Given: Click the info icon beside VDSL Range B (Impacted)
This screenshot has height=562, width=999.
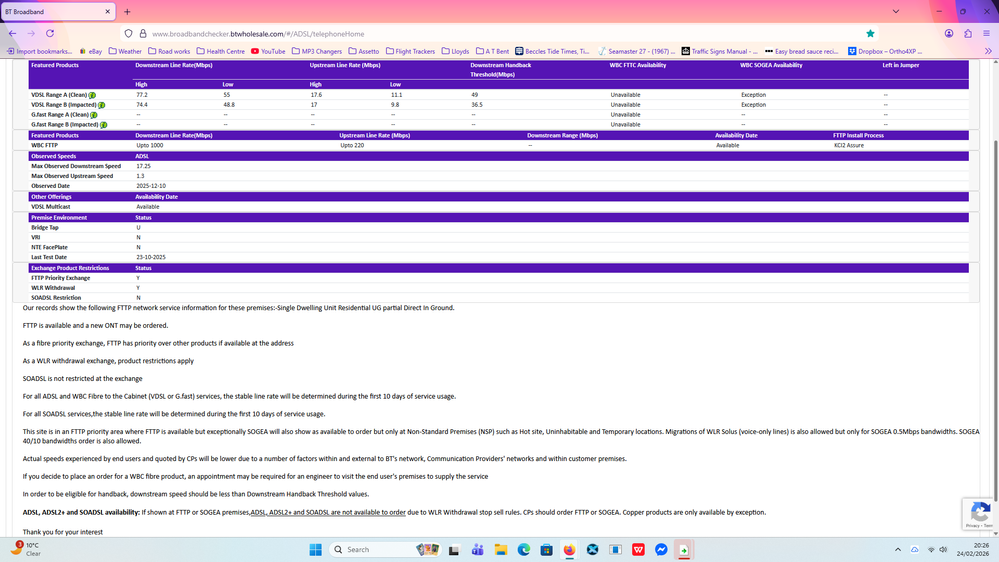Looking at the screenshot, I should click(x=102, y=105).
